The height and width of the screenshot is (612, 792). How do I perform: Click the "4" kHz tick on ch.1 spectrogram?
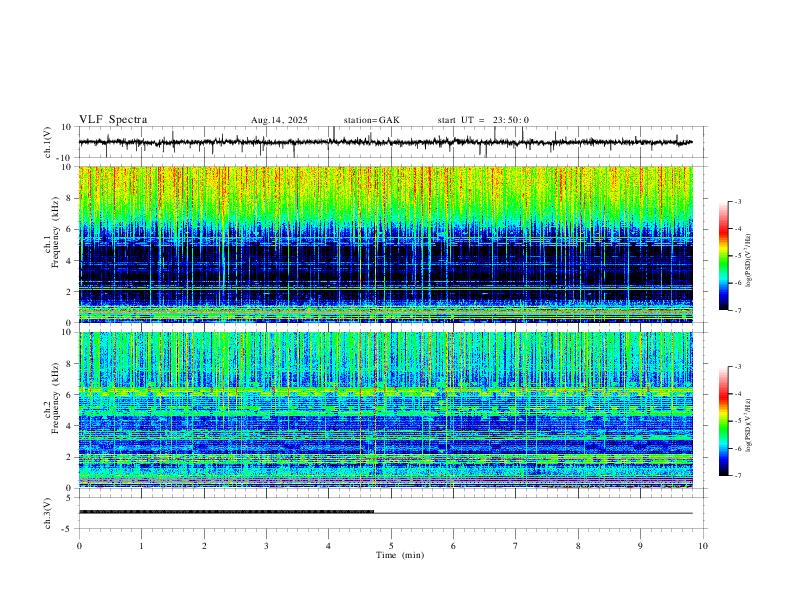(69, 261)
